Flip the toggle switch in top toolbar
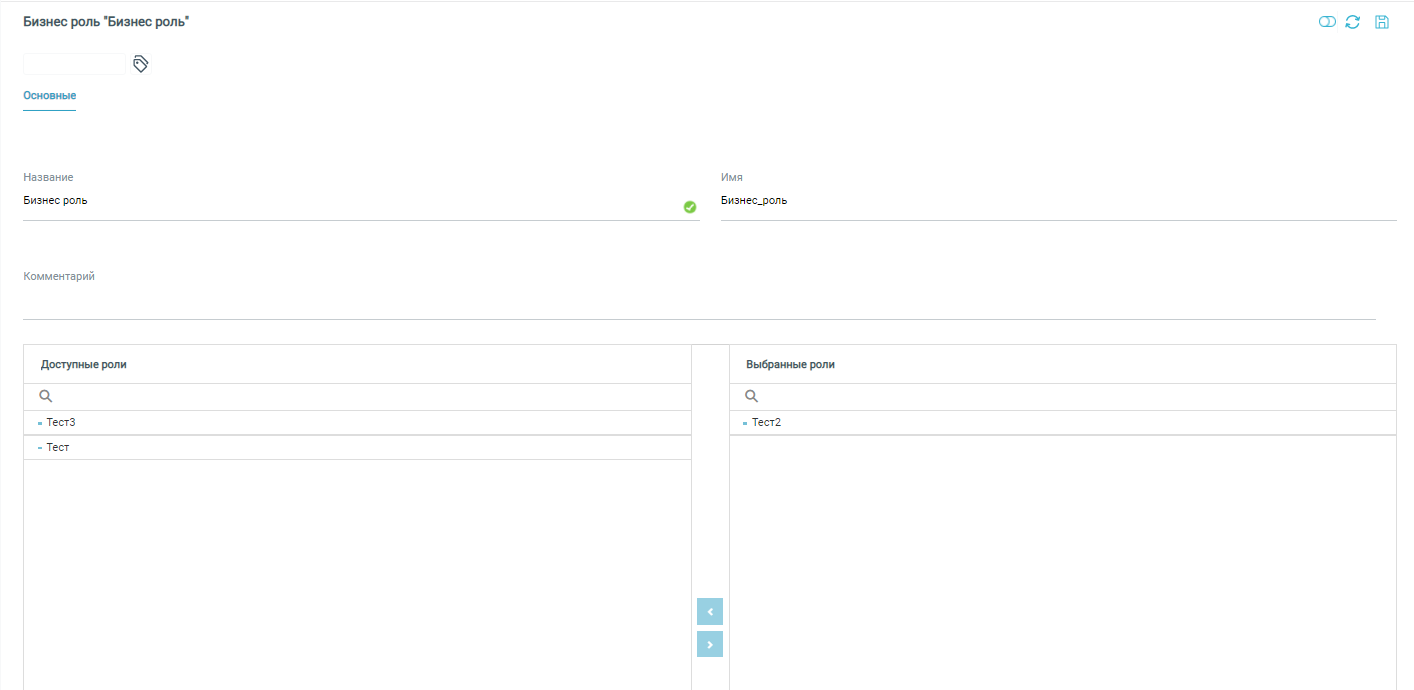1414x690 pixels. coord(1327,22)
